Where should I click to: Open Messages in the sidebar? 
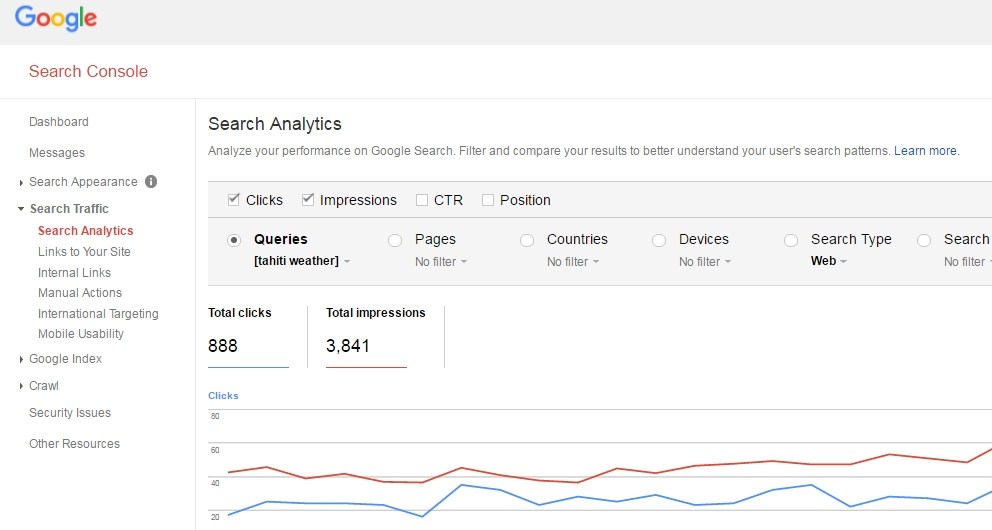57,152
